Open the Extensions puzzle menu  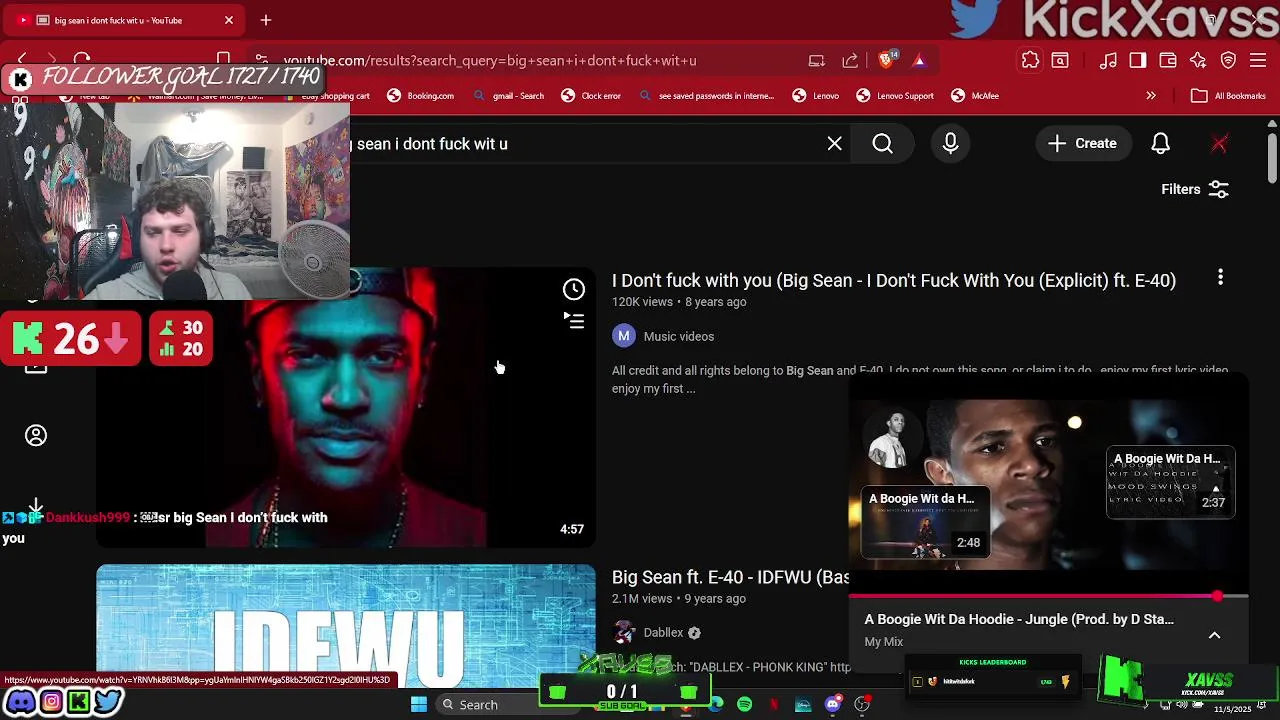click(1030, 60)
